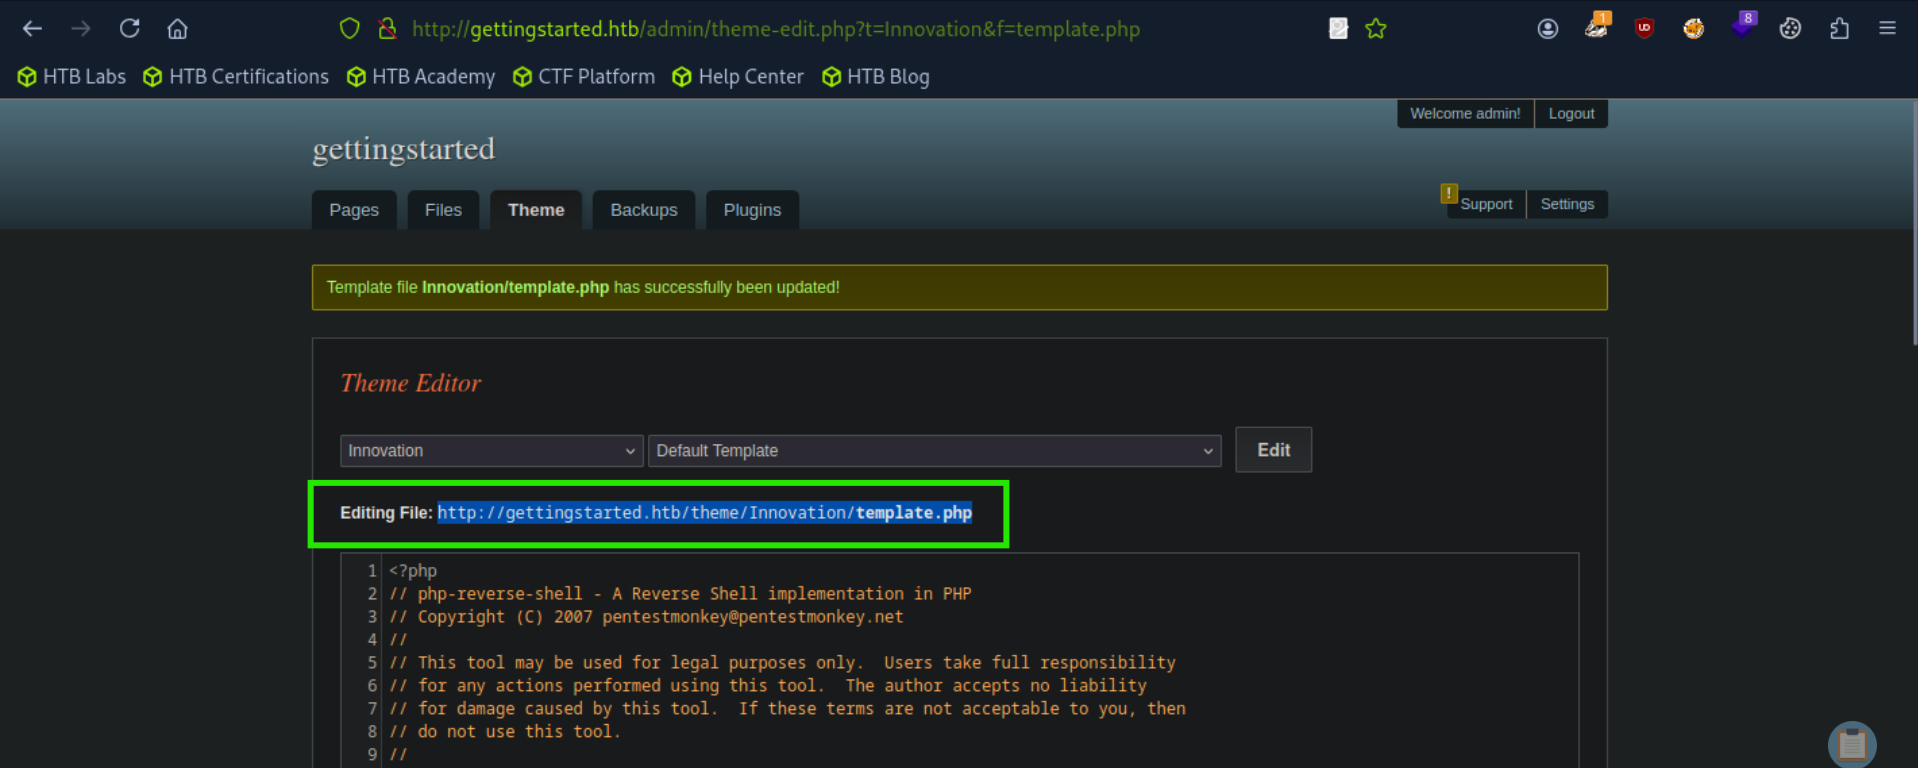Click the address bar URL
Image resolution: width=1918 pixels, height=768 pixels.
(776, 29)
